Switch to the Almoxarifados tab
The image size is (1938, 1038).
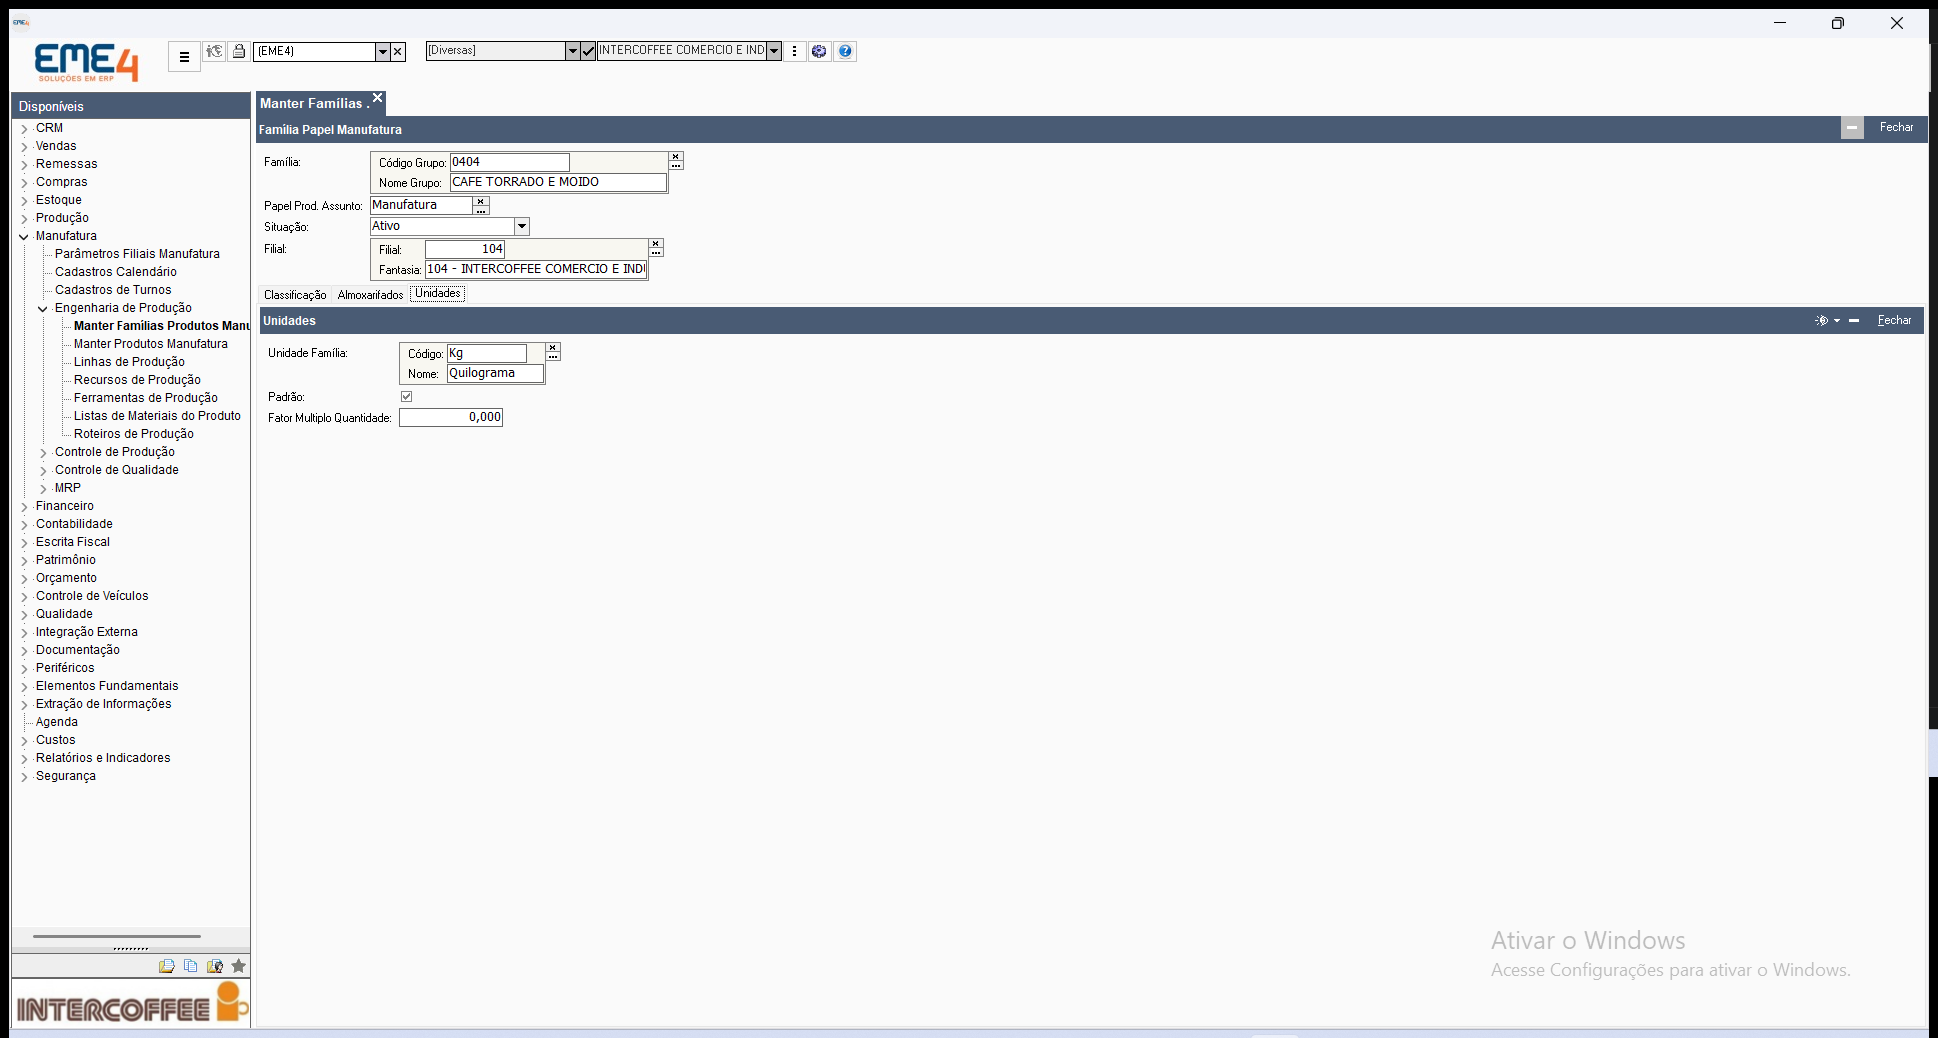(x=370, y=295)
